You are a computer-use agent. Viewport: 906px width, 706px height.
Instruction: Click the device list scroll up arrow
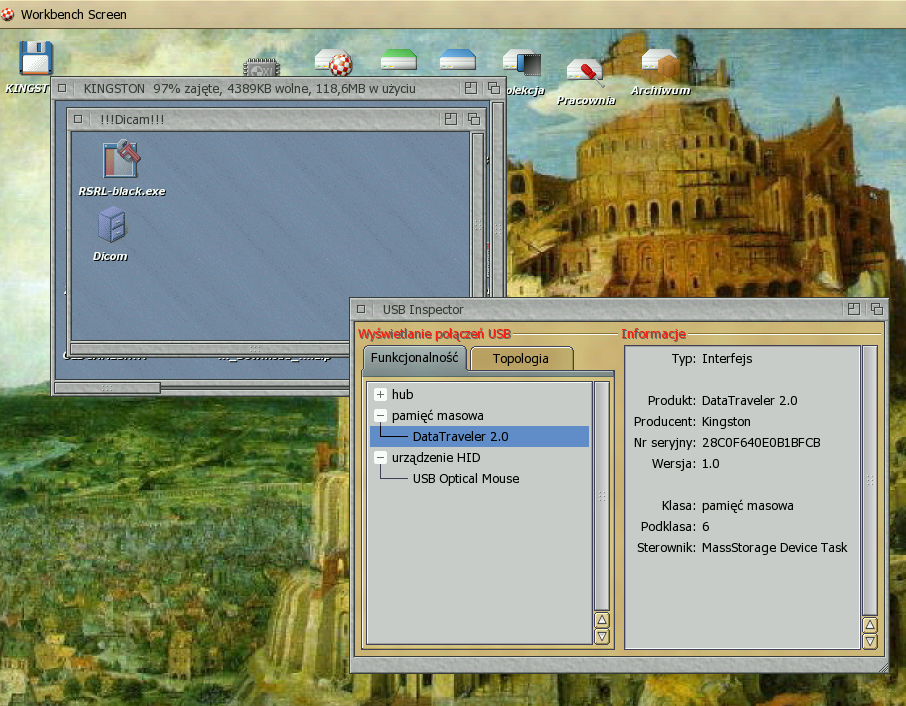[601, 620]
